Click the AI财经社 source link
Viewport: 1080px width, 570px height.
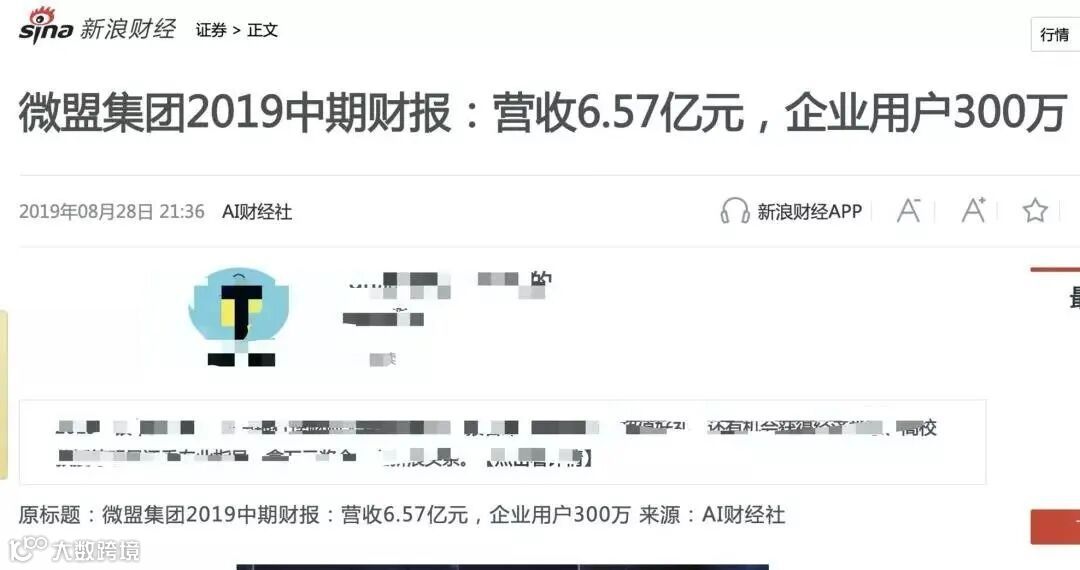(x=257, y=211)
